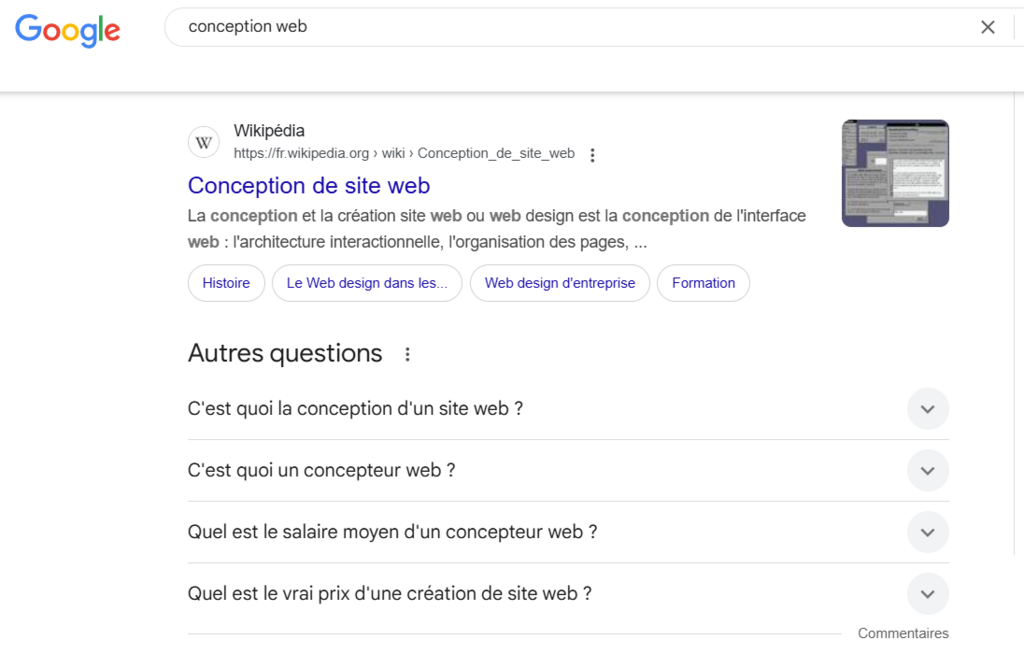The image size is (1024, 654).
Task: Click the Google logo
Action: point(66,31)
